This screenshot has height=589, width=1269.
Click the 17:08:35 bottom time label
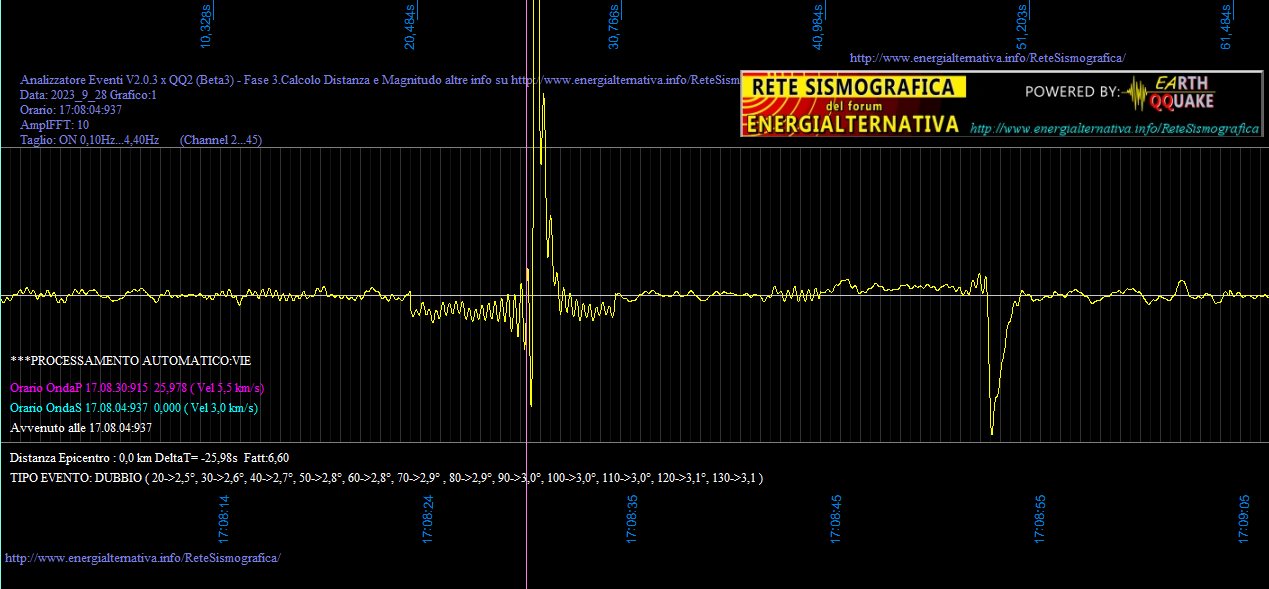pos(632,520)
